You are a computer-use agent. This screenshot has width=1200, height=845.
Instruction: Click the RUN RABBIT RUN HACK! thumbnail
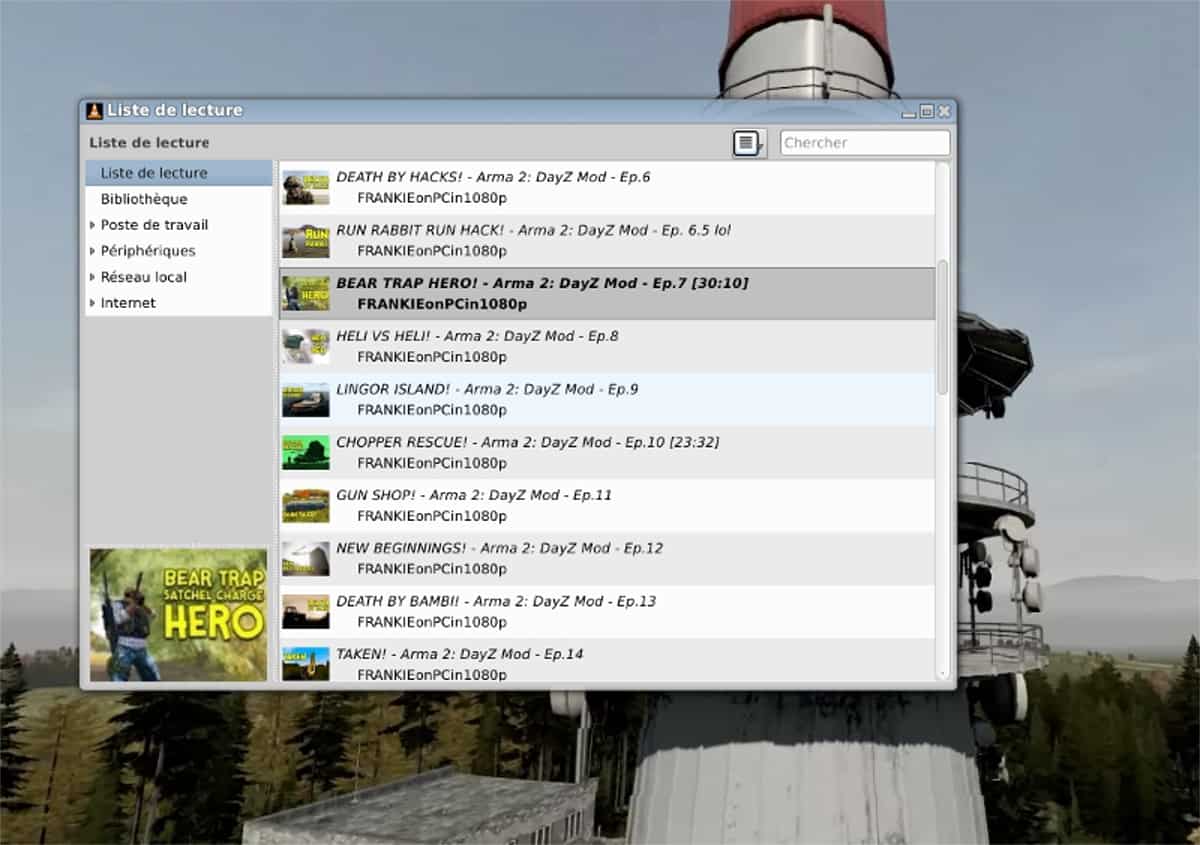[x=305, y=240]
